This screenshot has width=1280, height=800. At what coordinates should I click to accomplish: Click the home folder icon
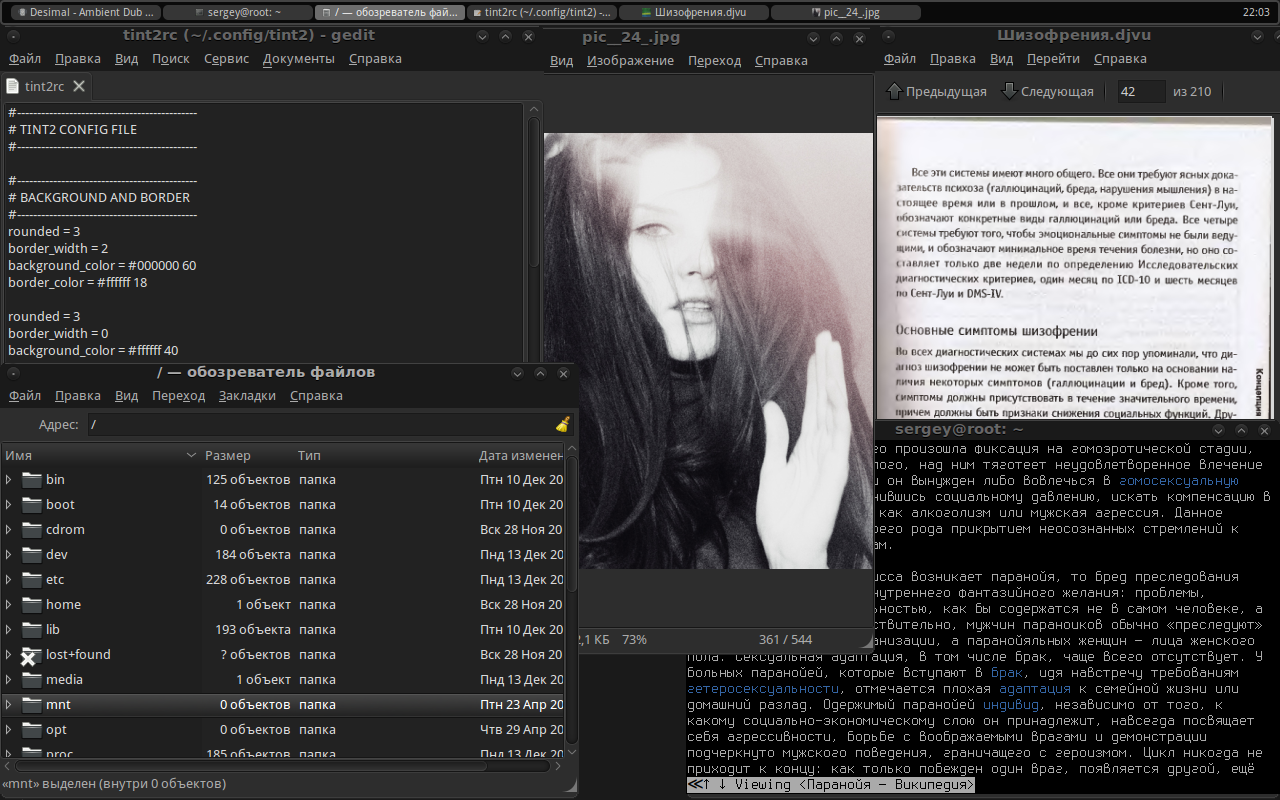click(31, 605)
